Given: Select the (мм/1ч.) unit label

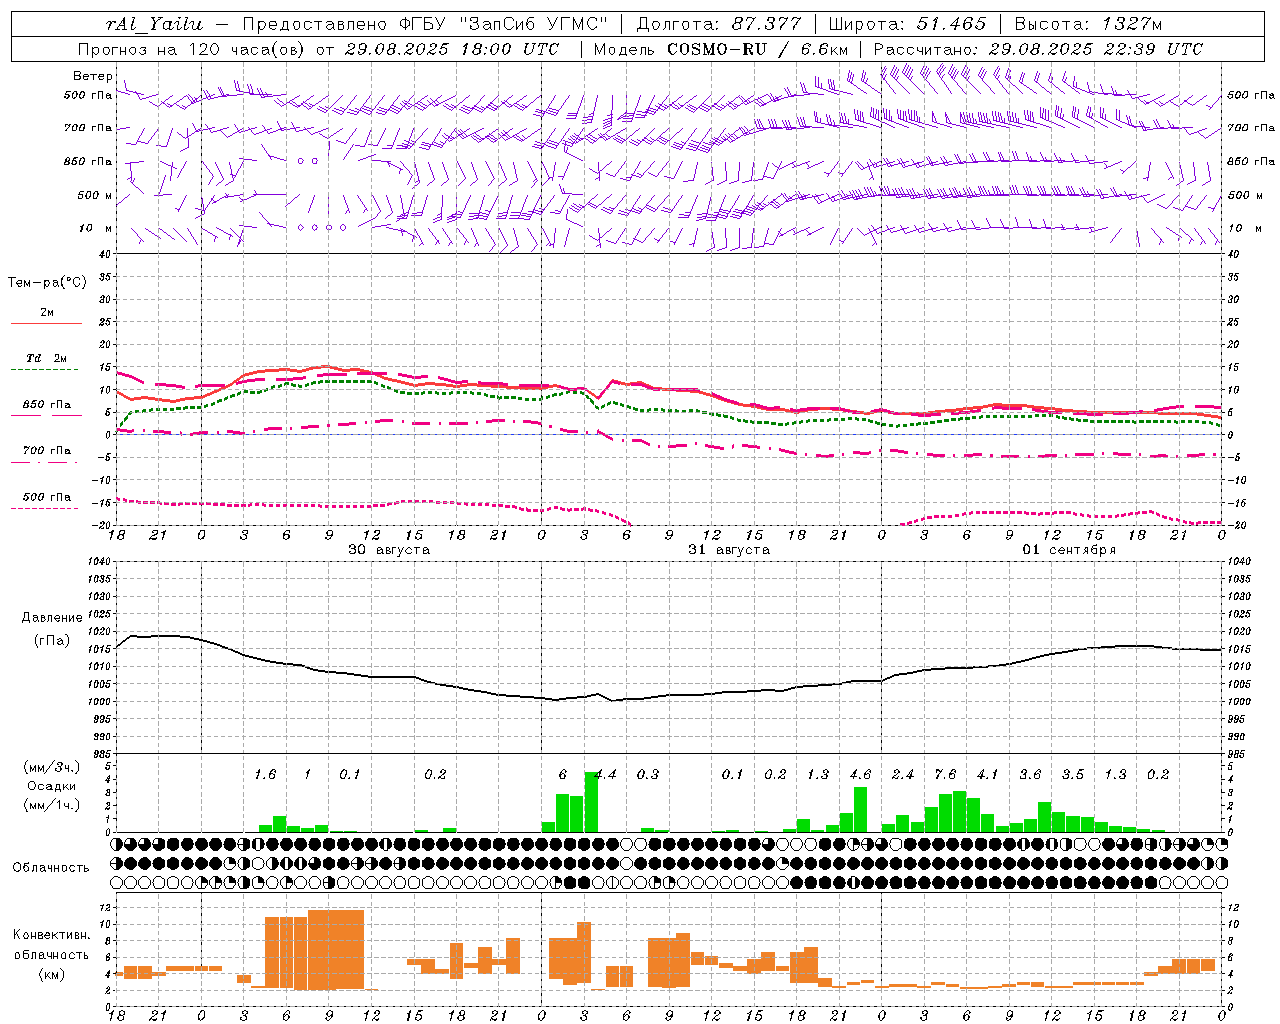Looking at the screenshot, I should 51,804.
